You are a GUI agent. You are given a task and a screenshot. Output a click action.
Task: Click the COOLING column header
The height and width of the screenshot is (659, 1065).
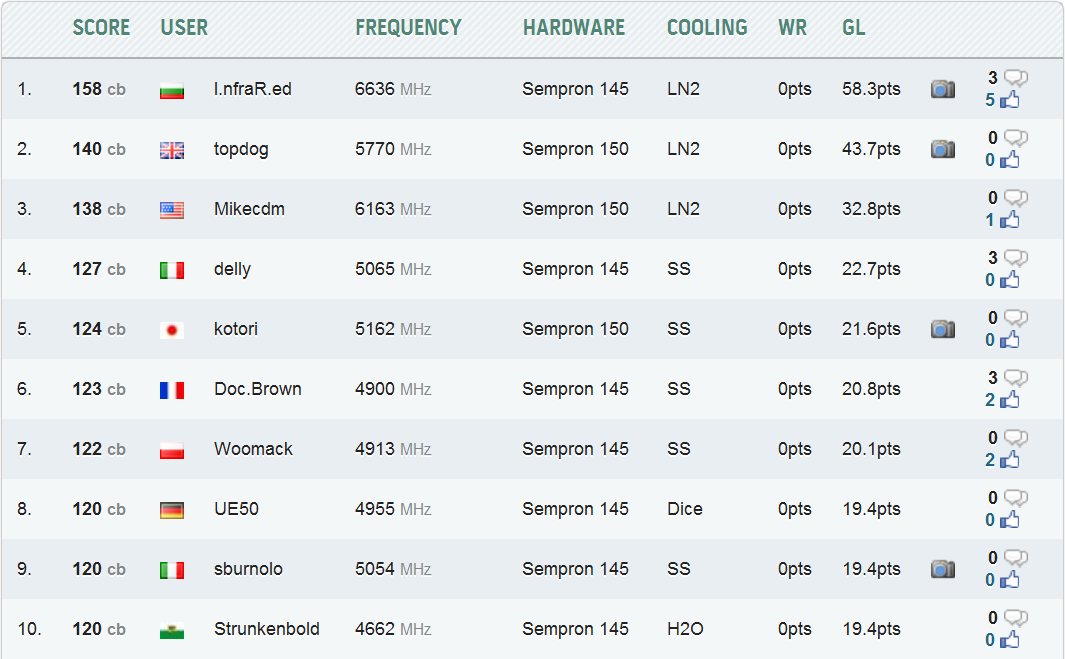pos(707,28)
